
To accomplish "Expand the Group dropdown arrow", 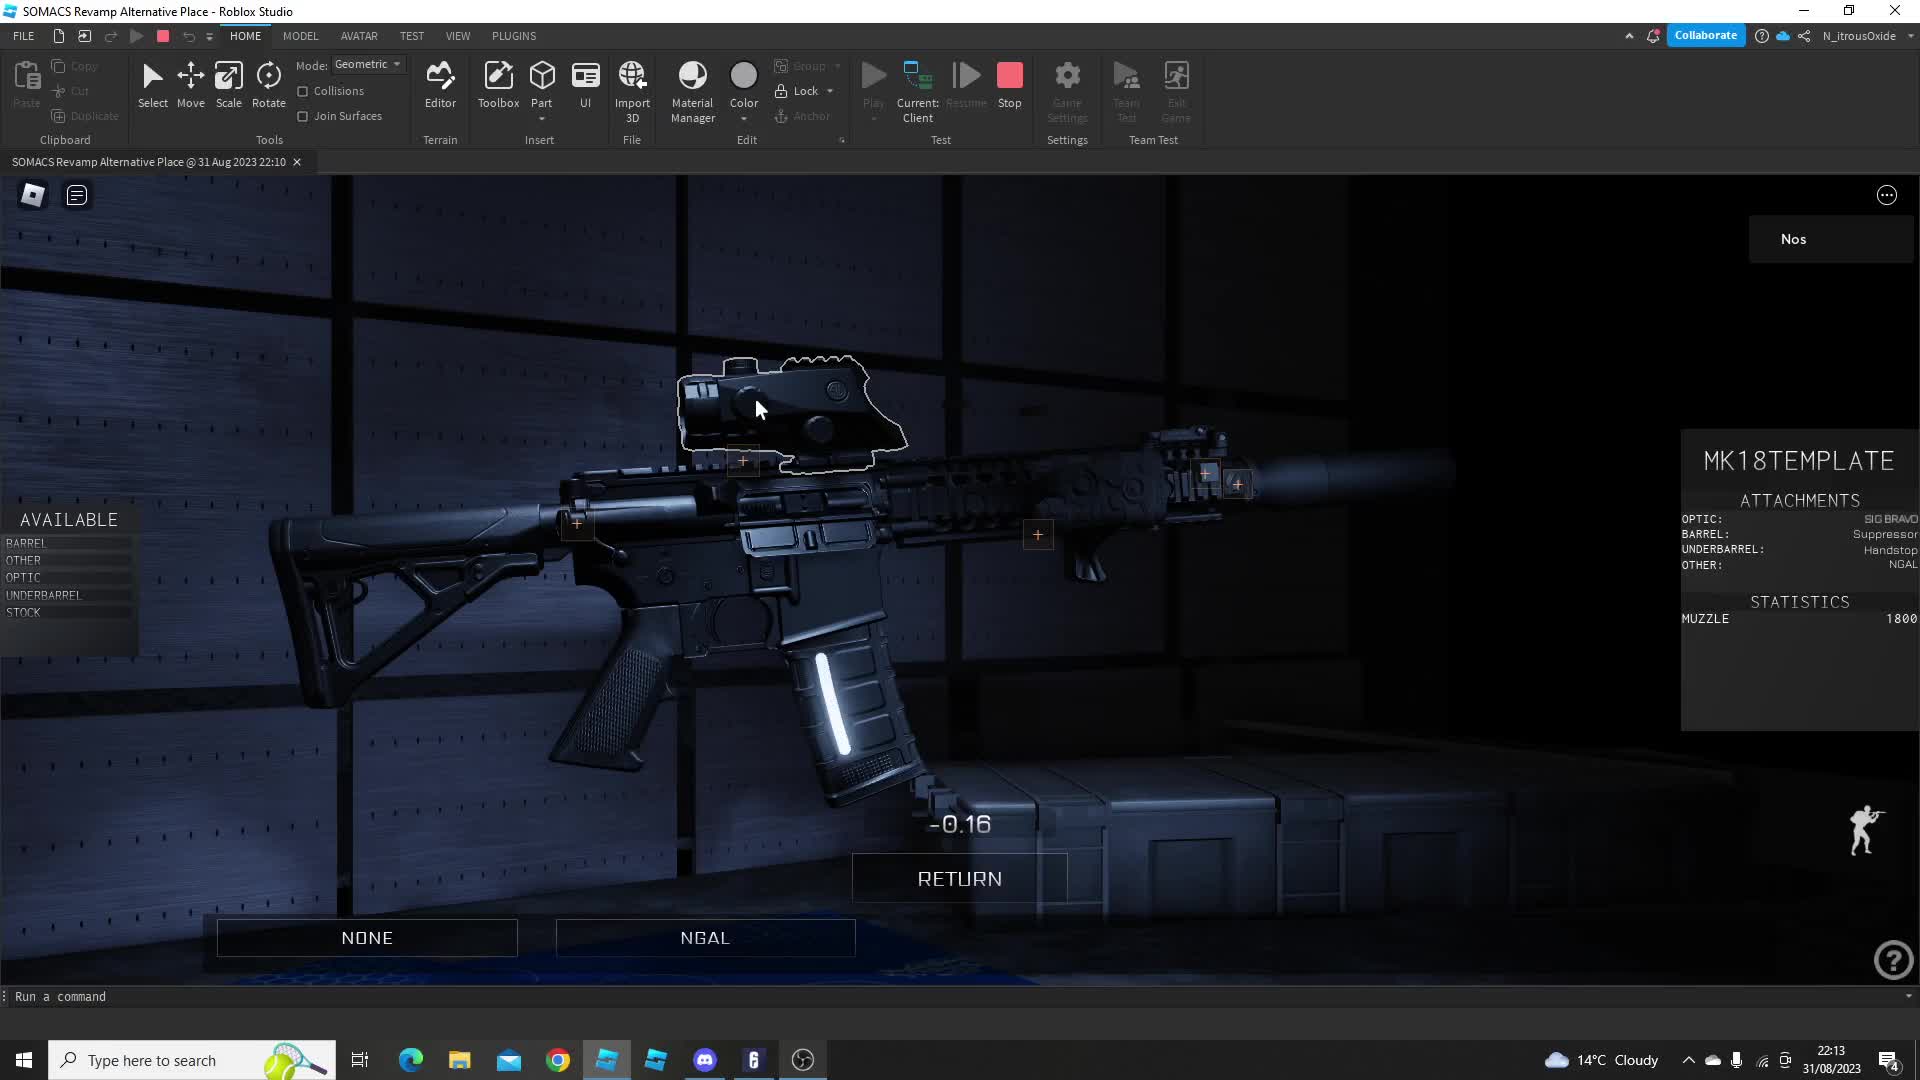I will [838, 66].
